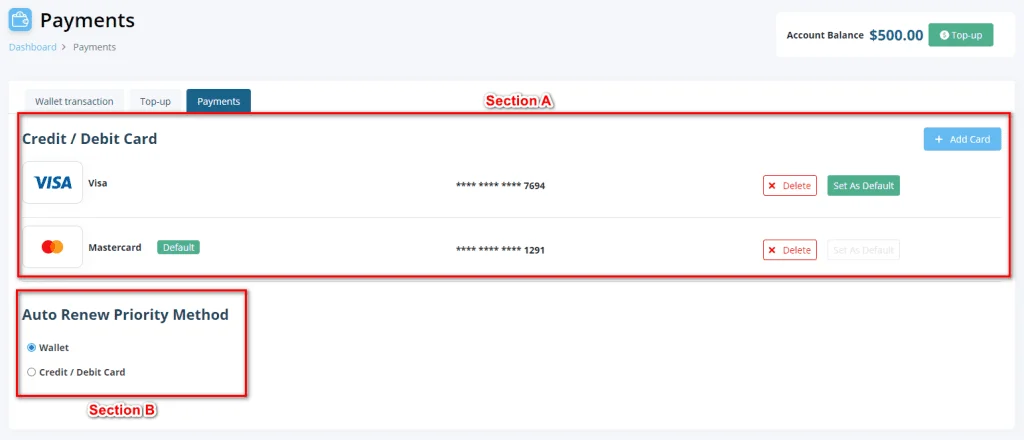Click the X icon on Mastercard's Delete button
This screenshot has width=1024, height=440.
(x=772, y=250)
